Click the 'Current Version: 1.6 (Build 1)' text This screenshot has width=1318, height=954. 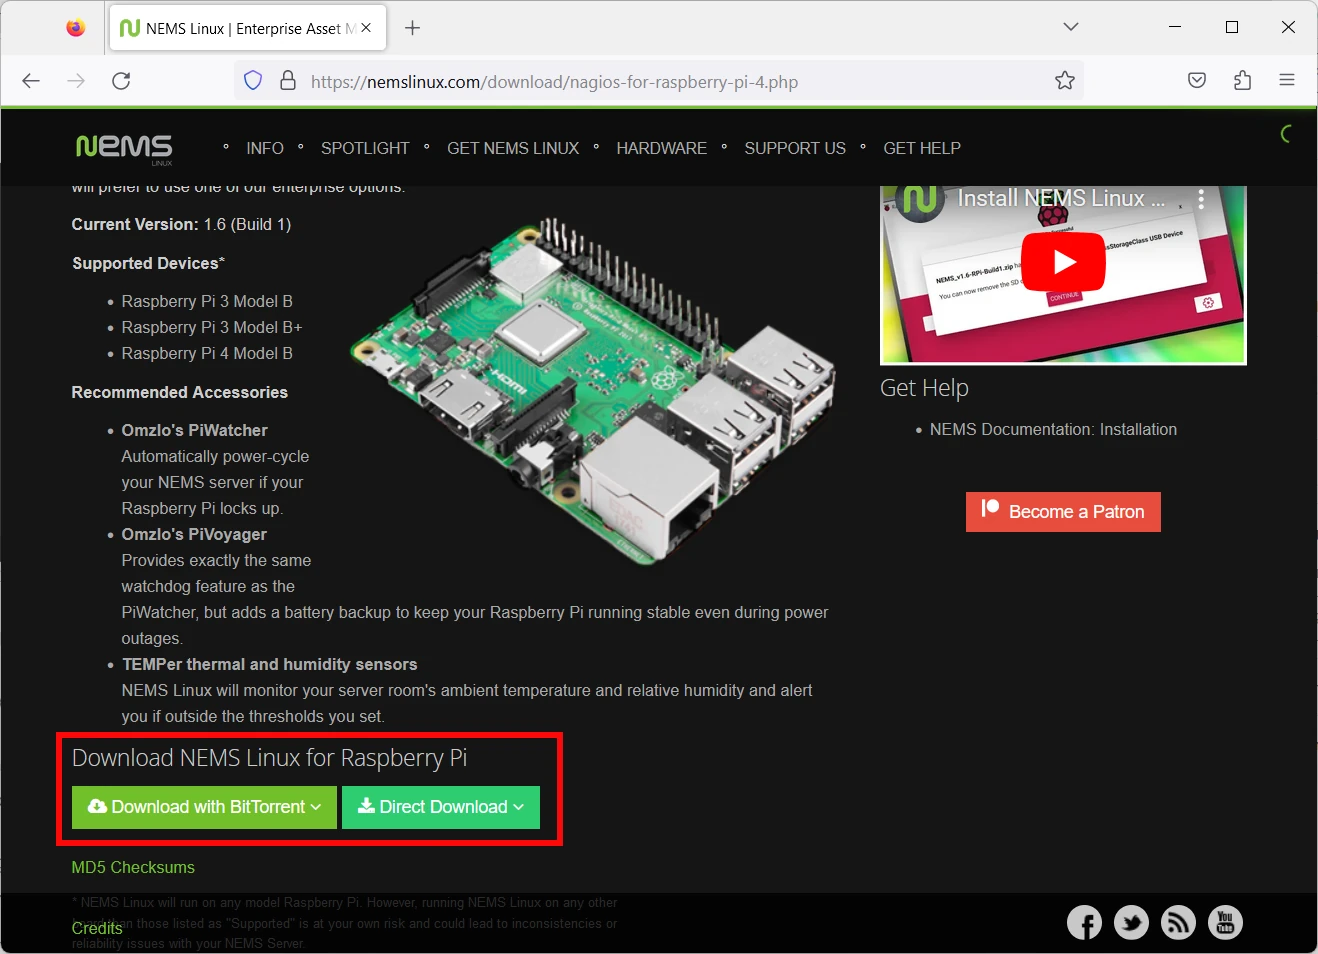(x=181, y=224)
